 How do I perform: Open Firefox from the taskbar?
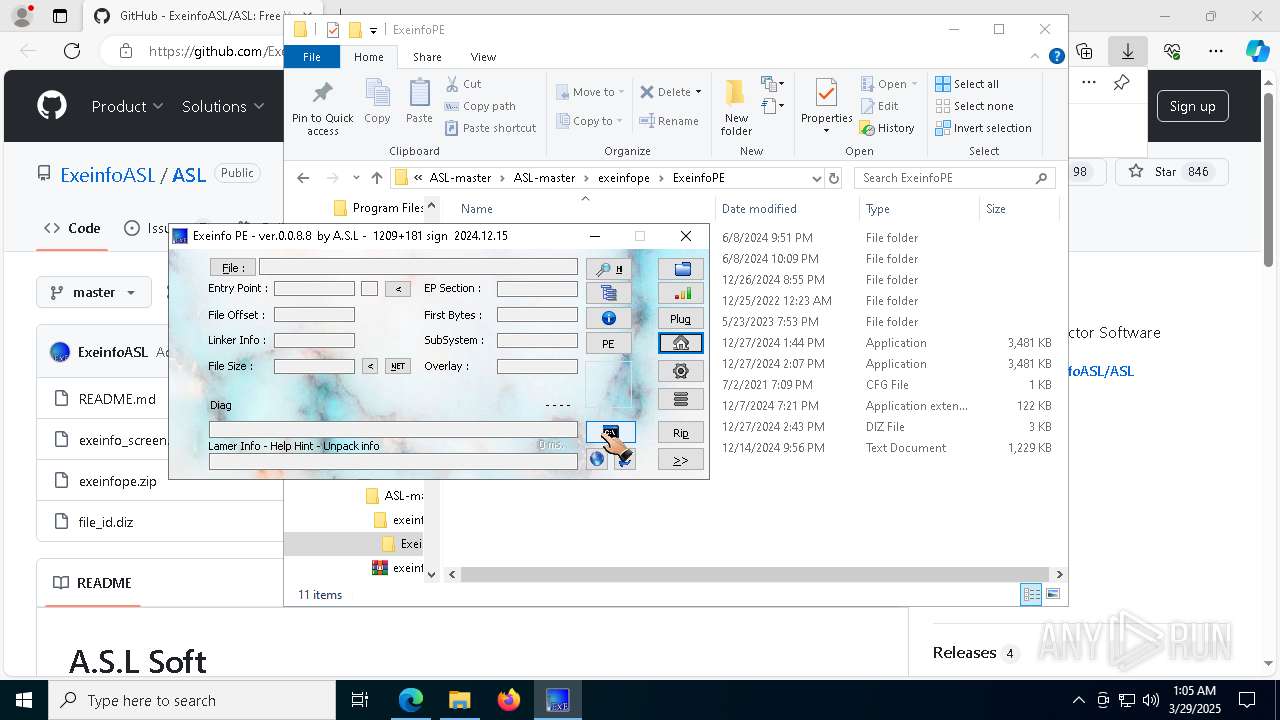click(x=509, y=700)
